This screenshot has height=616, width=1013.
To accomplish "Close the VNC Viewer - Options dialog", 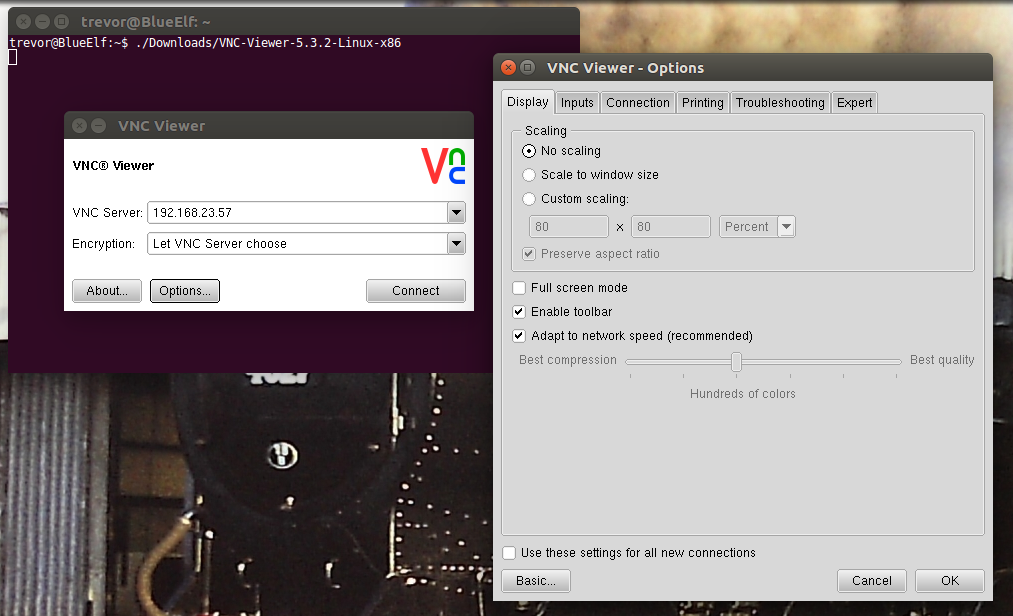I will point(508,67).
